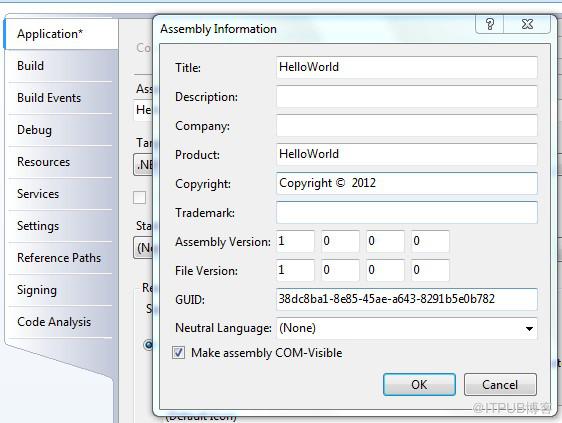The image size is (562, 423).
Task: Switch to the Settings tab
Action: [x=61, y=226]
